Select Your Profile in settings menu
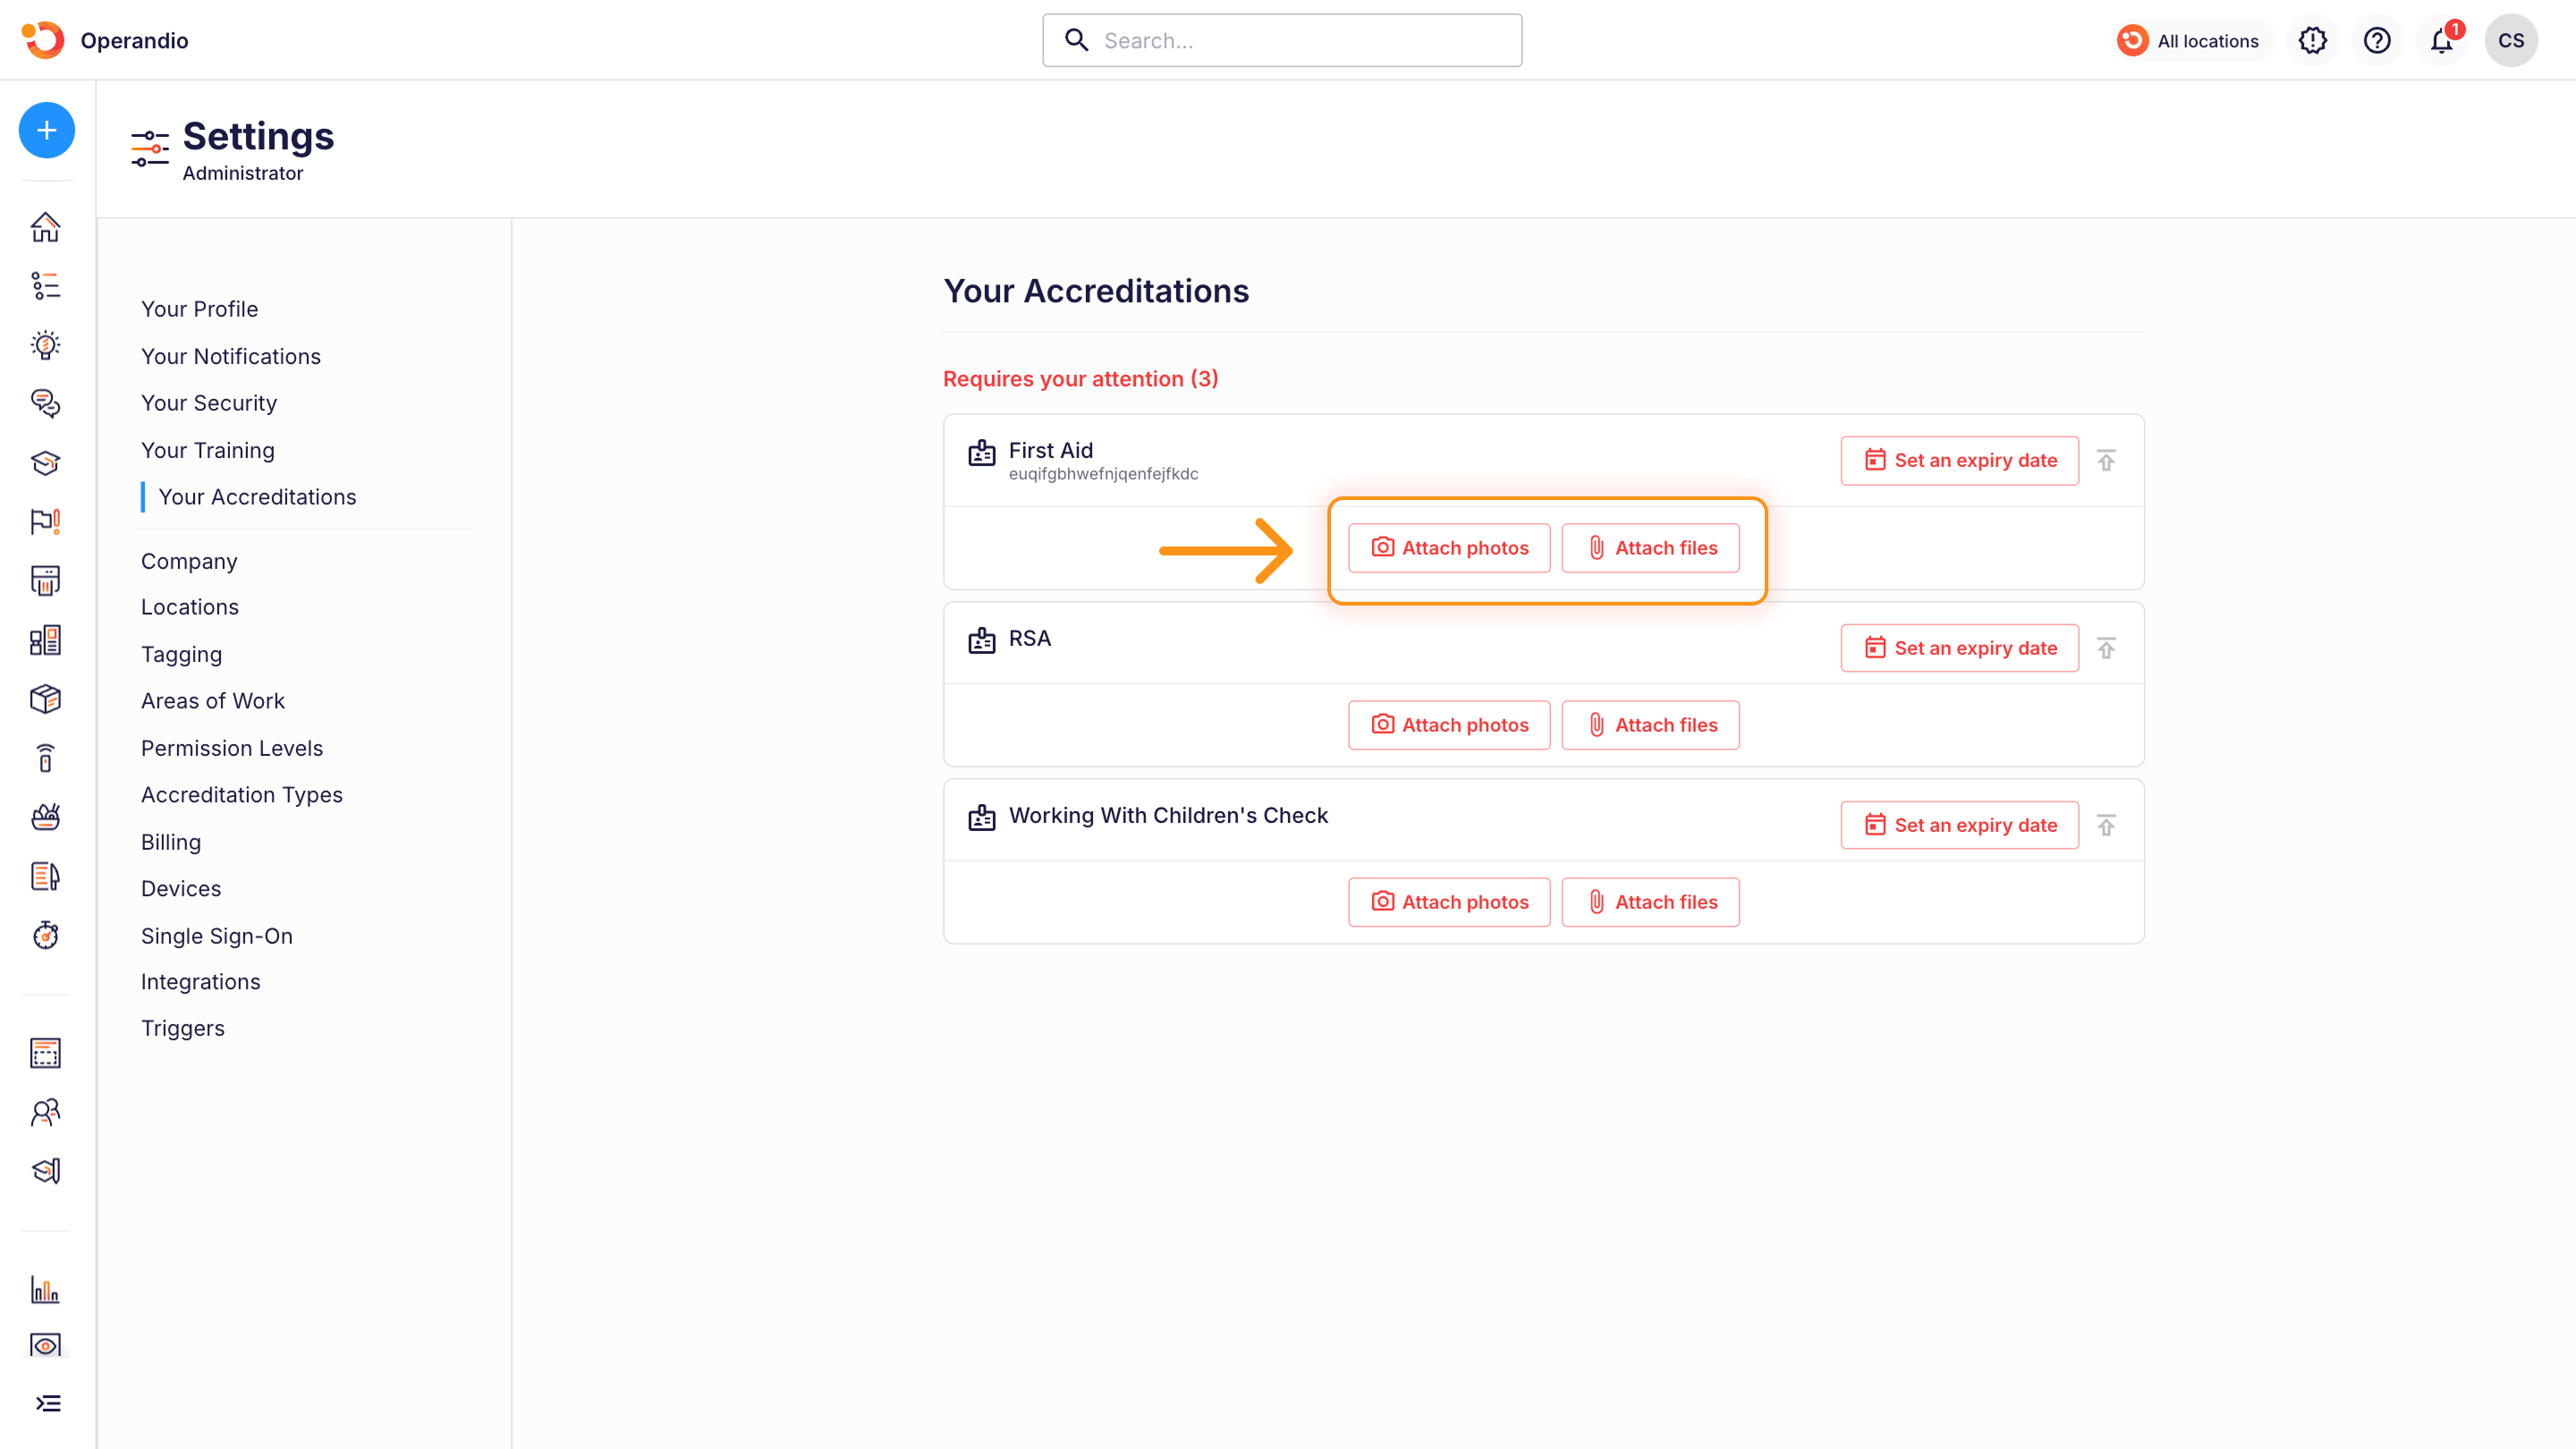Screen dimensions: 2576x1449 pos(199,309)
